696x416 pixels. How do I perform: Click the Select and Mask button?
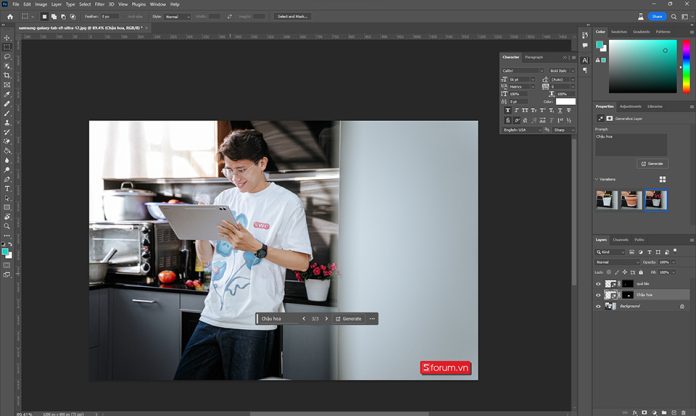point(293,16)
